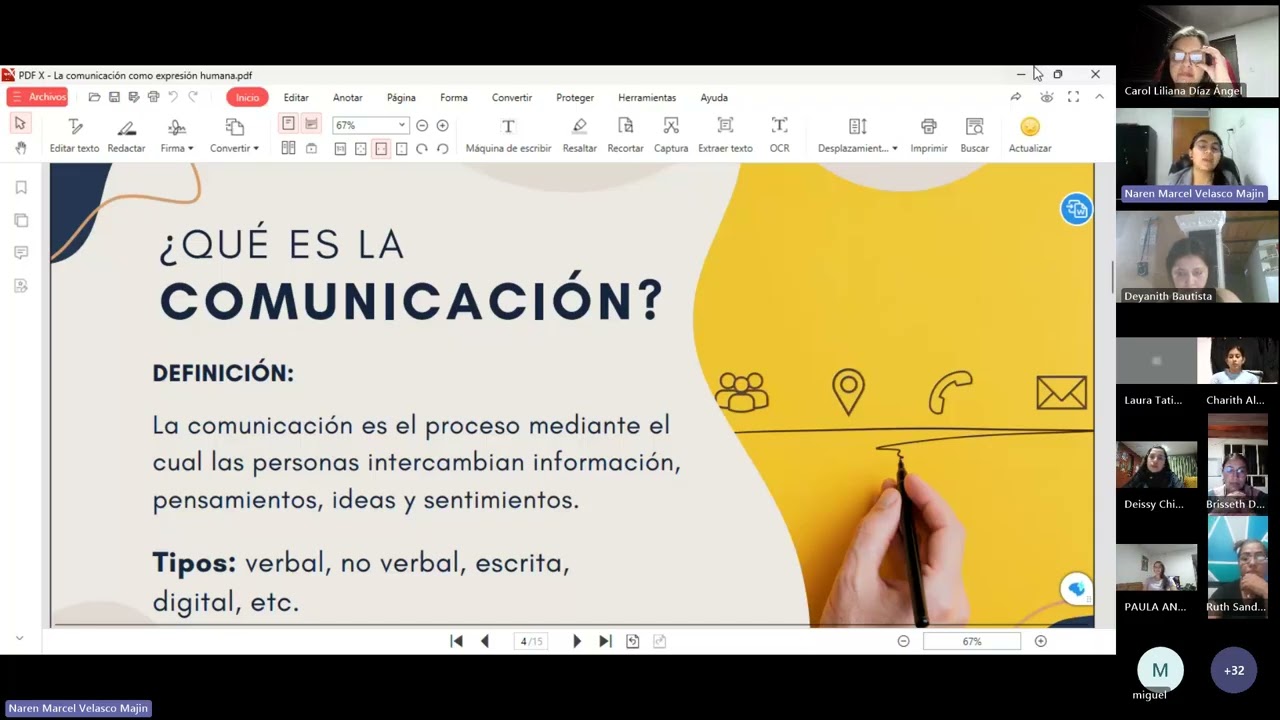The width and height of the screenshot is (1280, 720).
Task: Go to the last page
Action: click(x=605, y=641)
